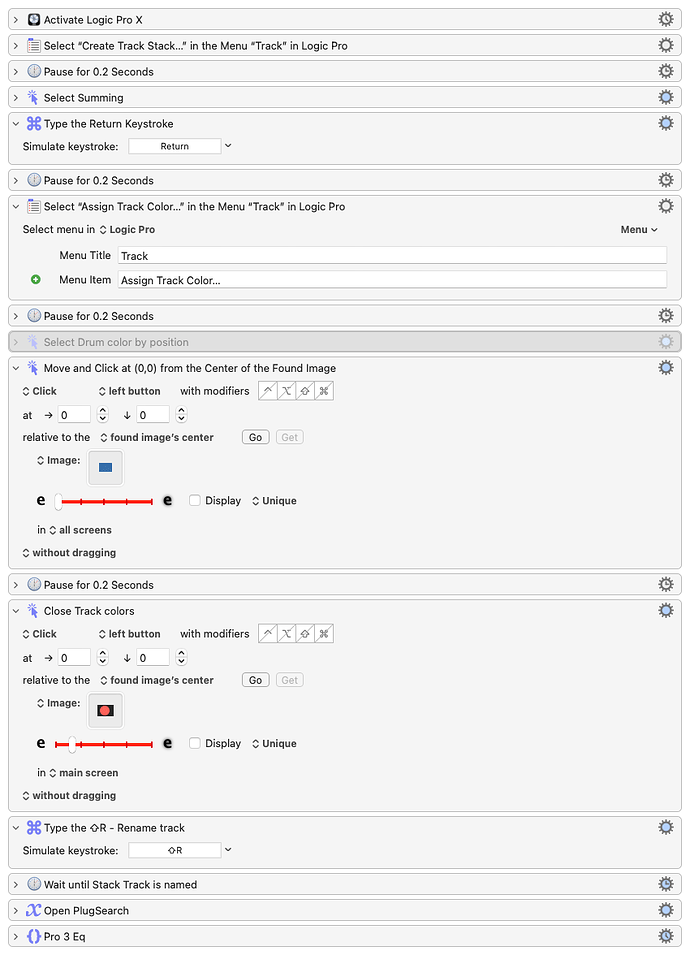Click the curly-braces icon beside Pro 3 Eq

34,936
